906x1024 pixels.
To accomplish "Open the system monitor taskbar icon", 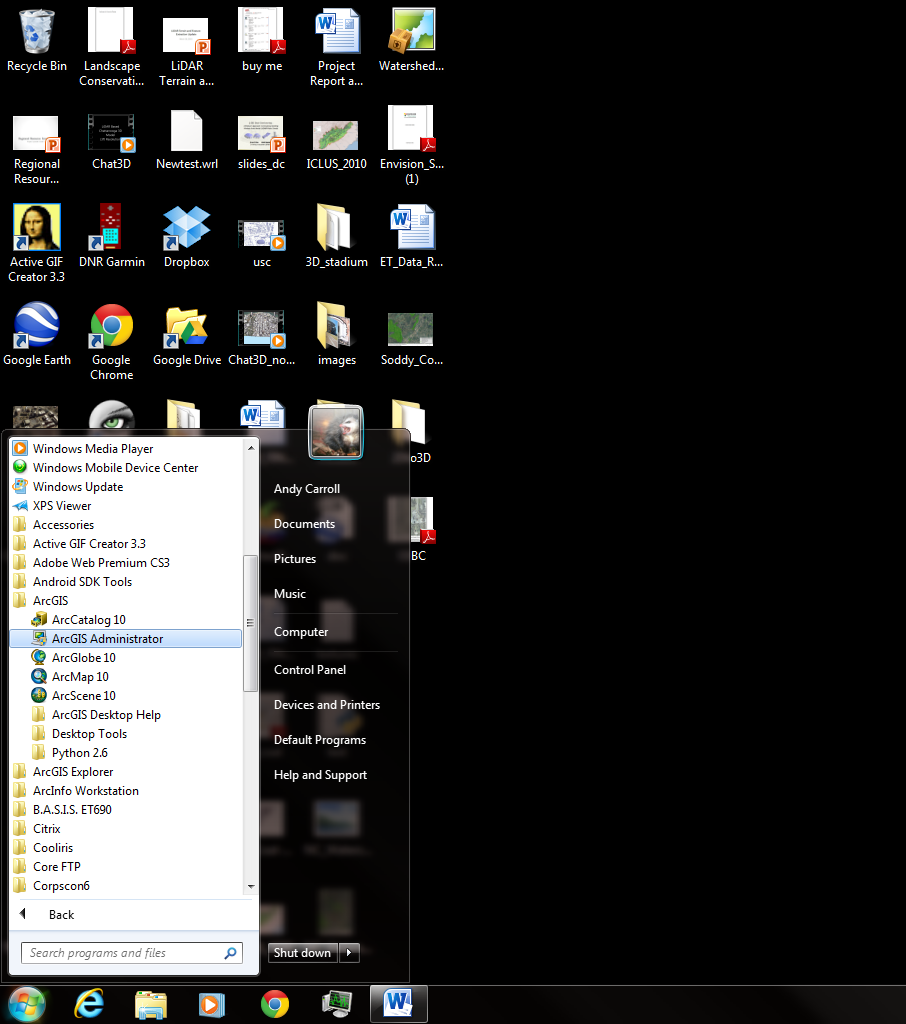I will (337, 1004).
